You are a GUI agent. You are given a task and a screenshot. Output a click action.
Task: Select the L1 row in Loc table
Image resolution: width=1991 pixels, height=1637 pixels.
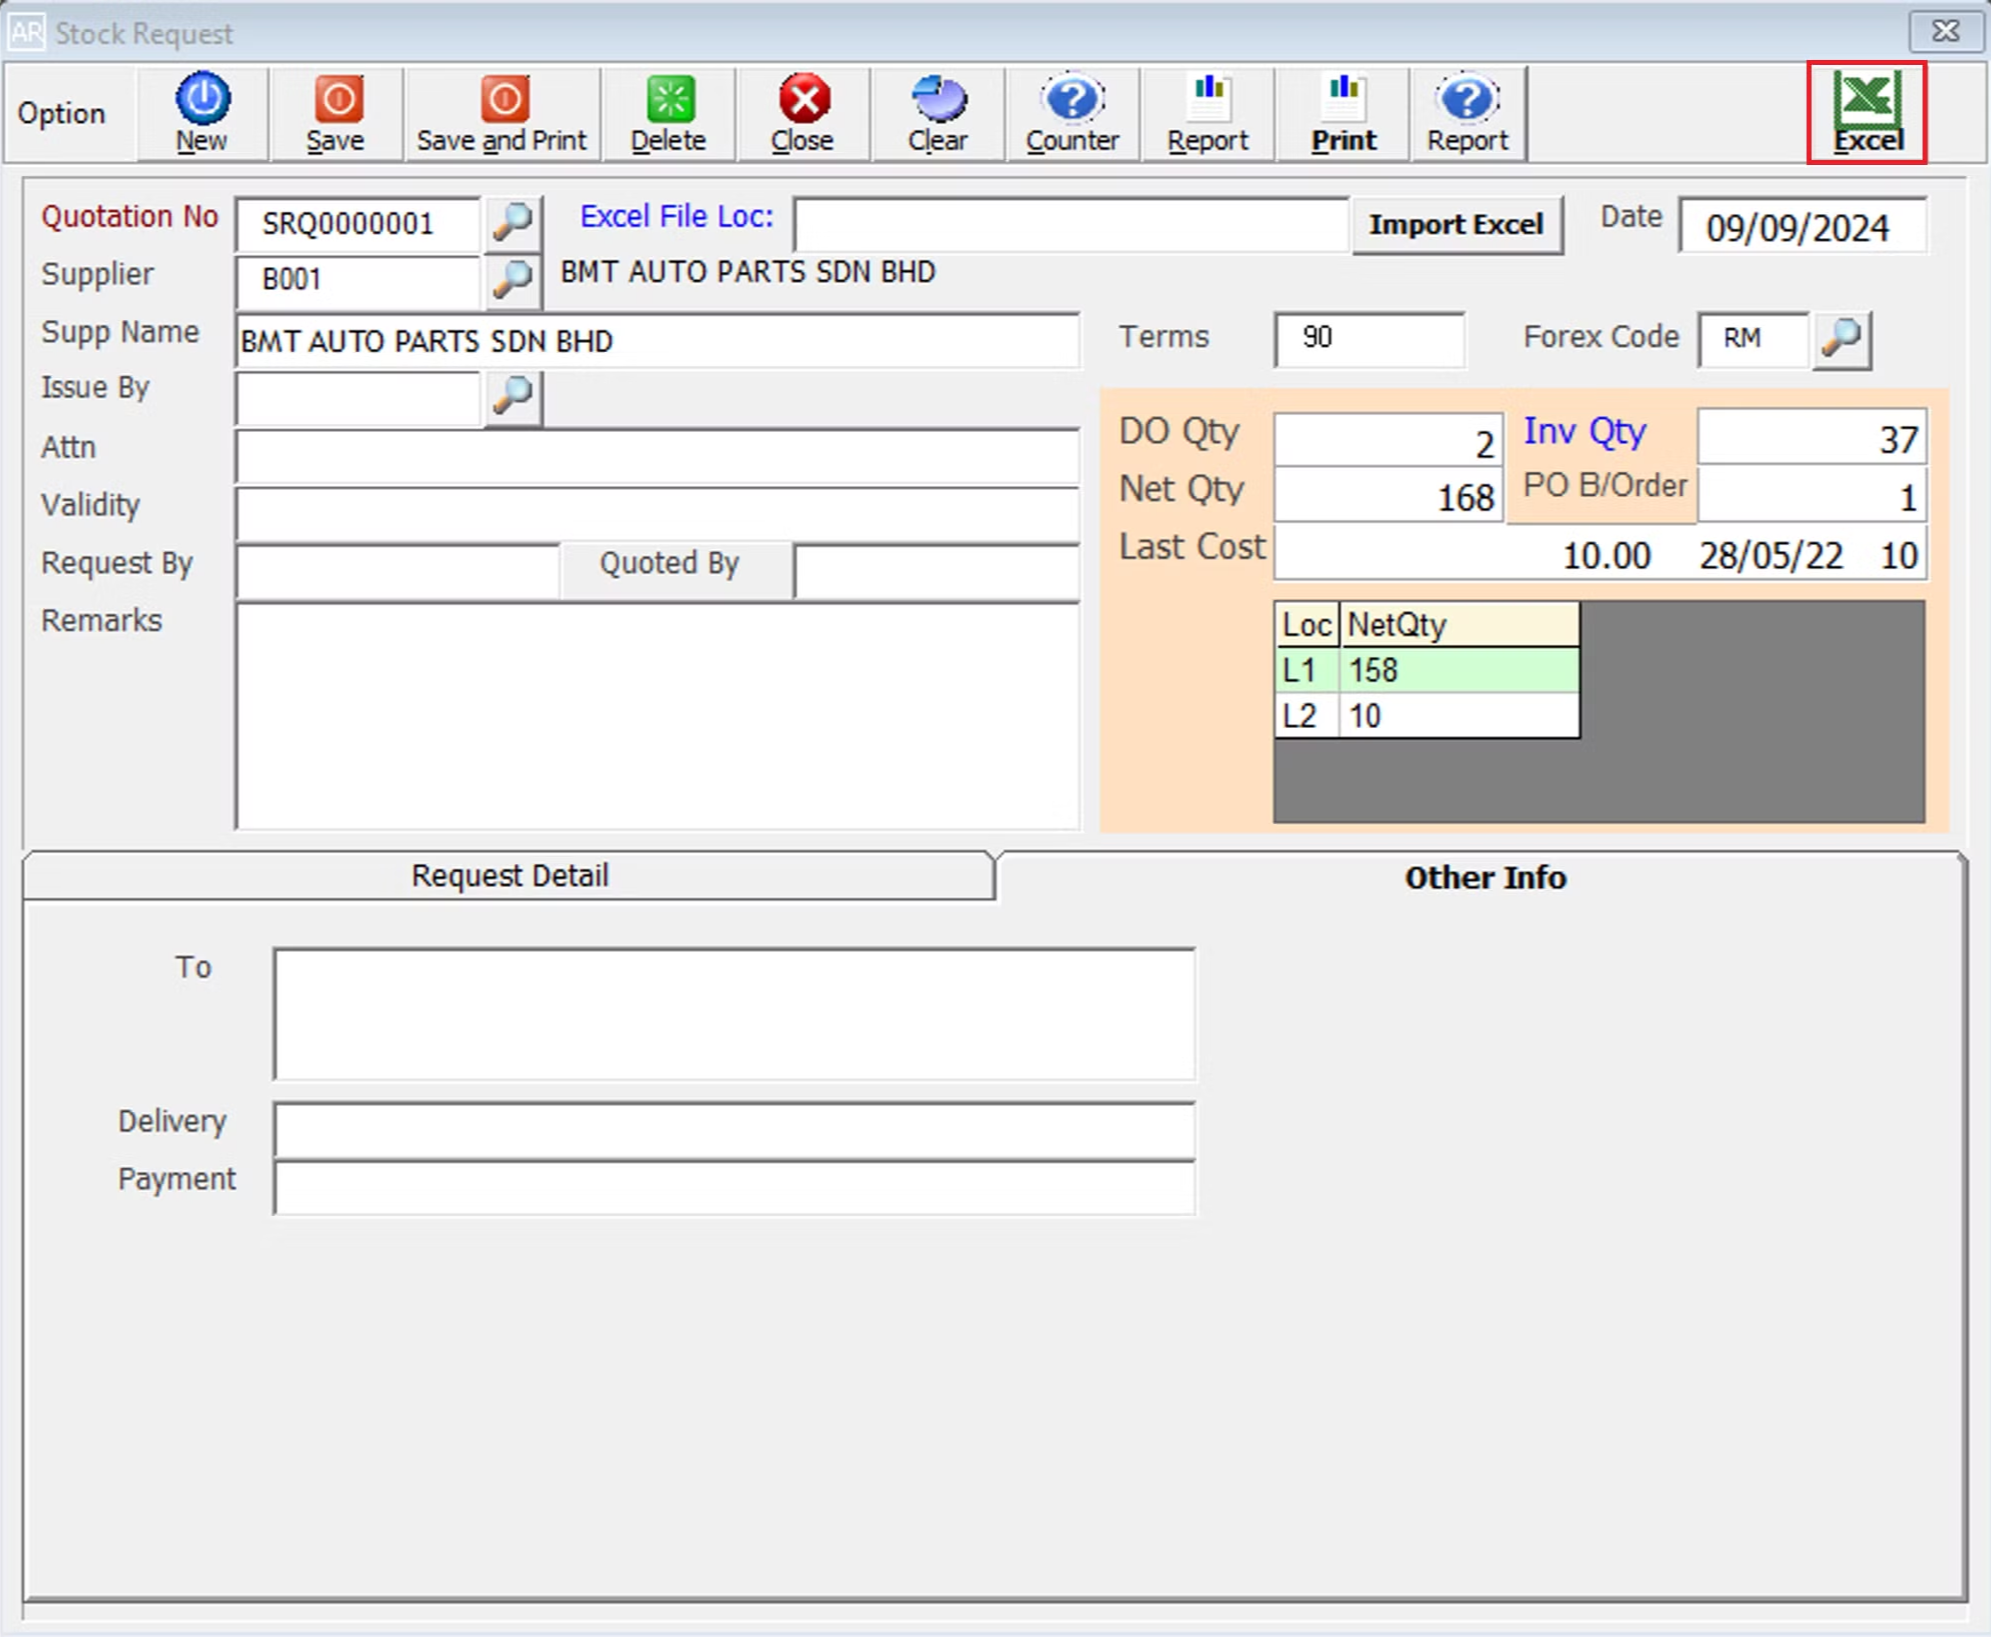[1427, 670]
